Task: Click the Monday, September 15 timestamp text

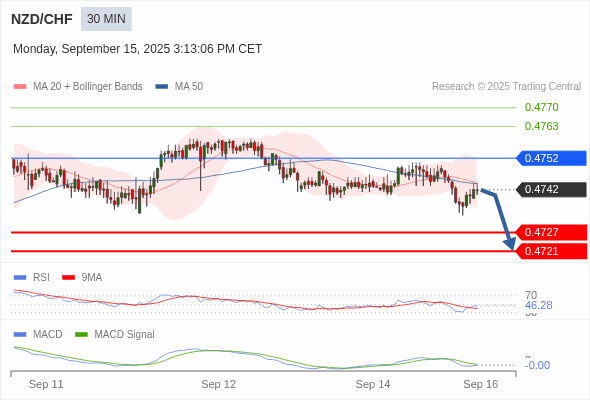Action: click(x=137, y=49)
